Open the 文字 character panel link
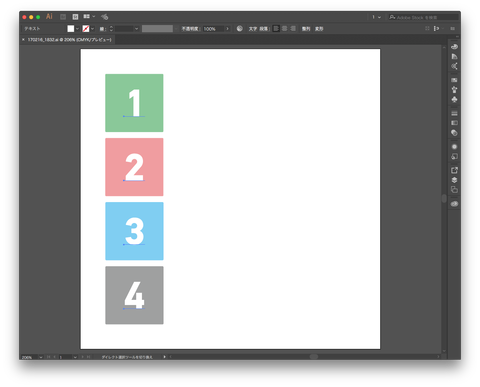Screen dimensions: 480x387 tap(253, 29)
